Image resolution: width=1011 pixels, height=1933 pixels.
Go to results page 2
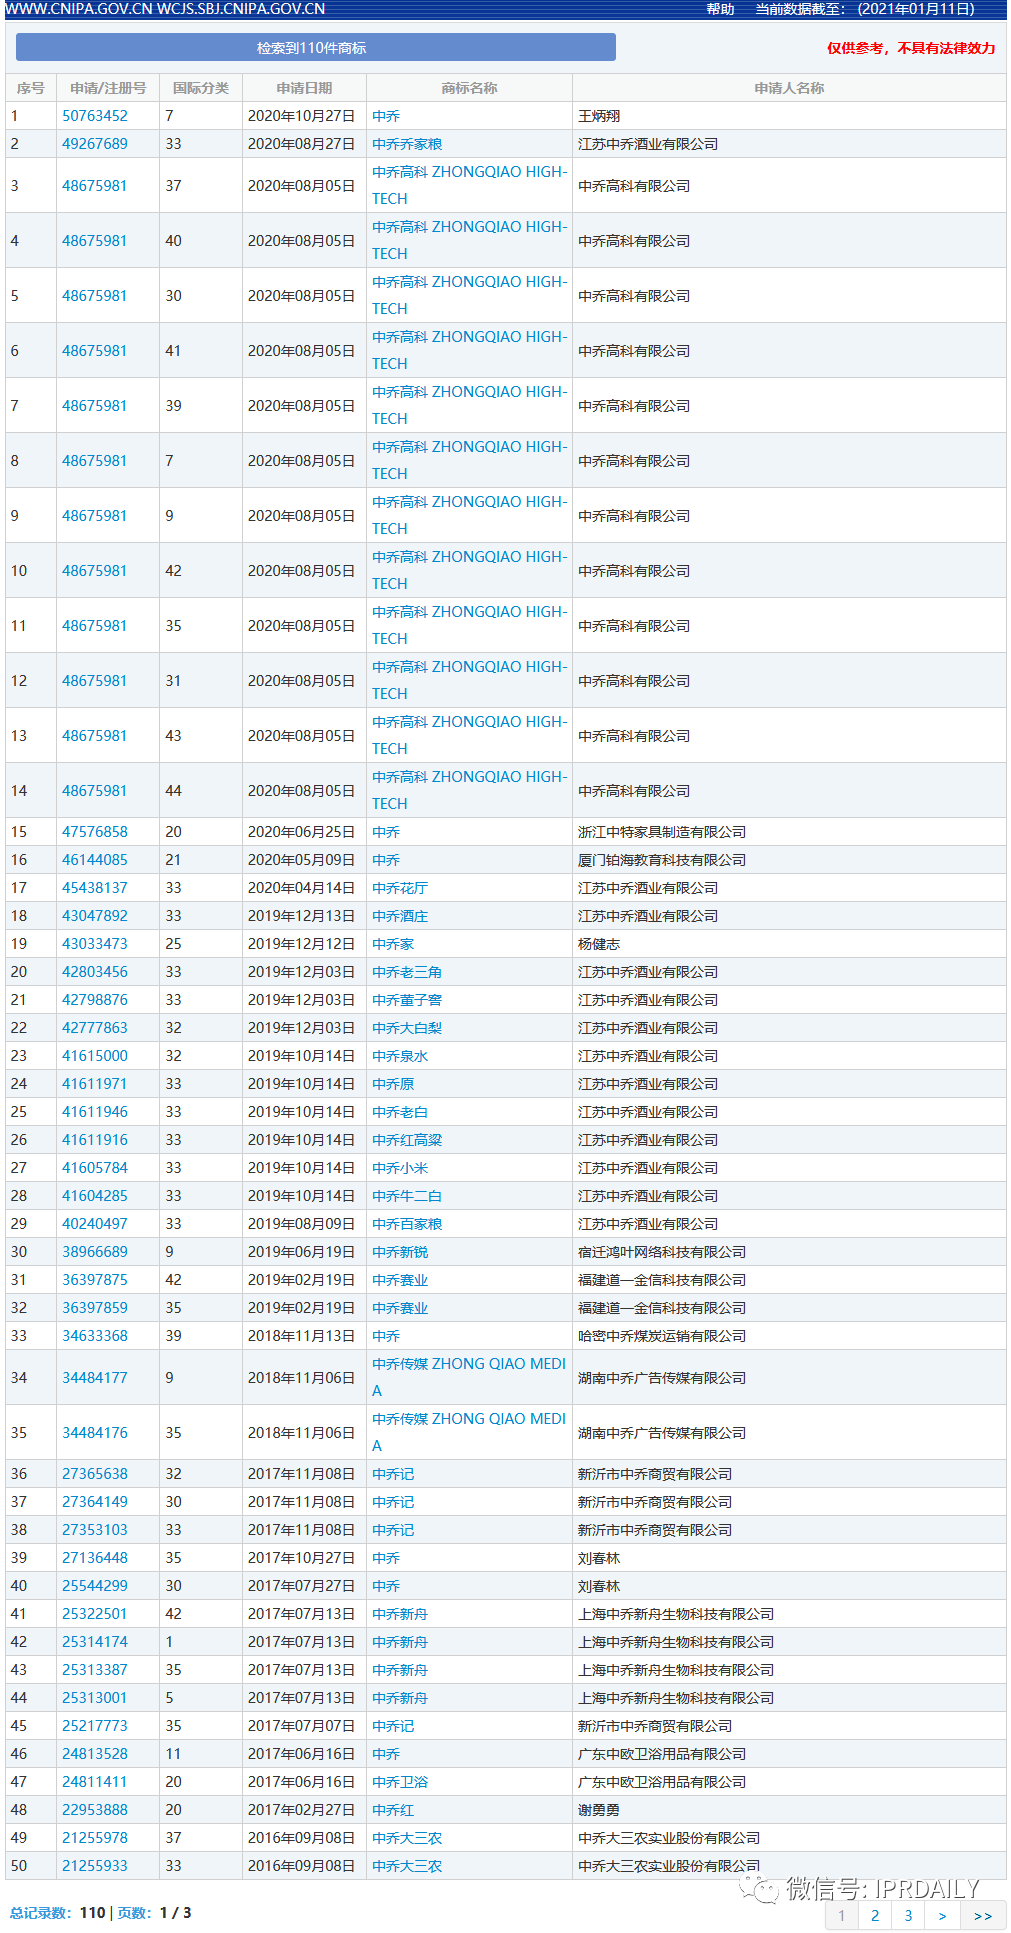point(875,1915)
